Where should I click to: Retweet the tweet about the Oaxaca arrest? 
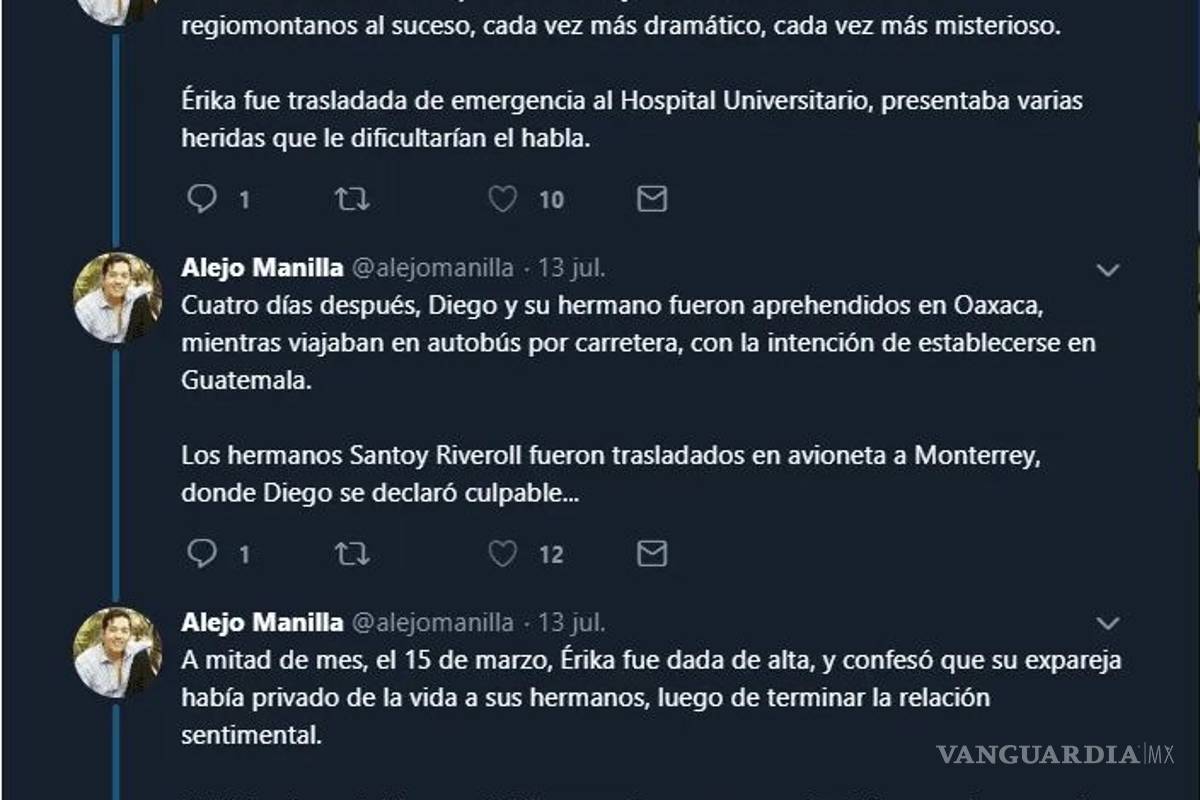pyautogui.click(x=351, y=553)
